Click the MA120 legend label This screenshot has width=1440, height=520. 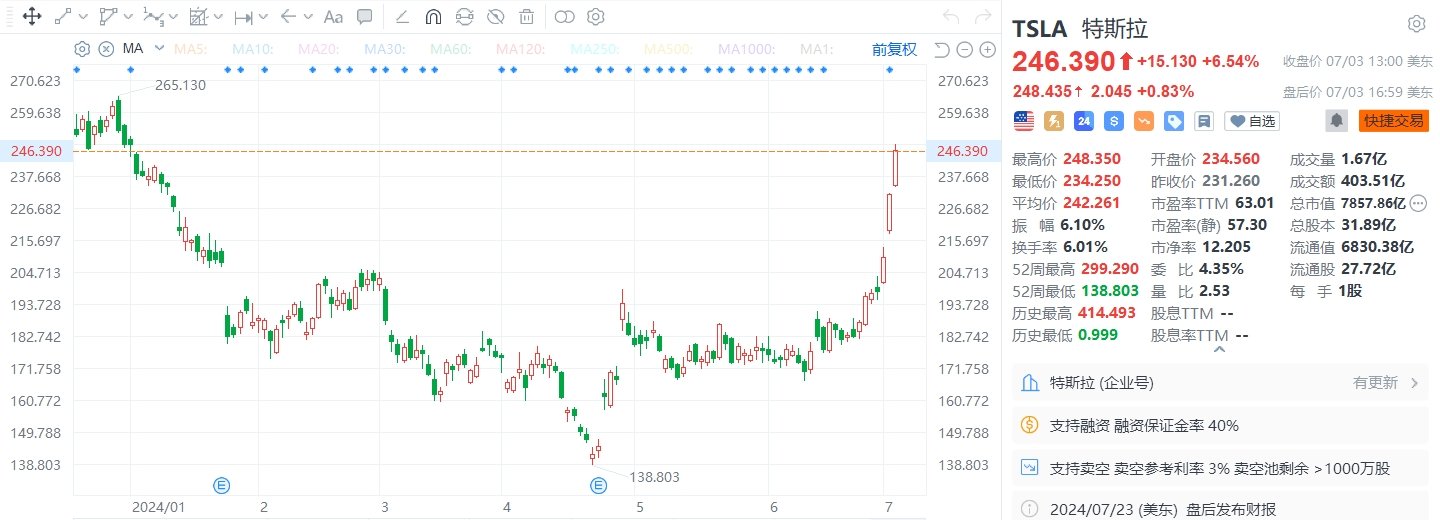tap(521, 49)
